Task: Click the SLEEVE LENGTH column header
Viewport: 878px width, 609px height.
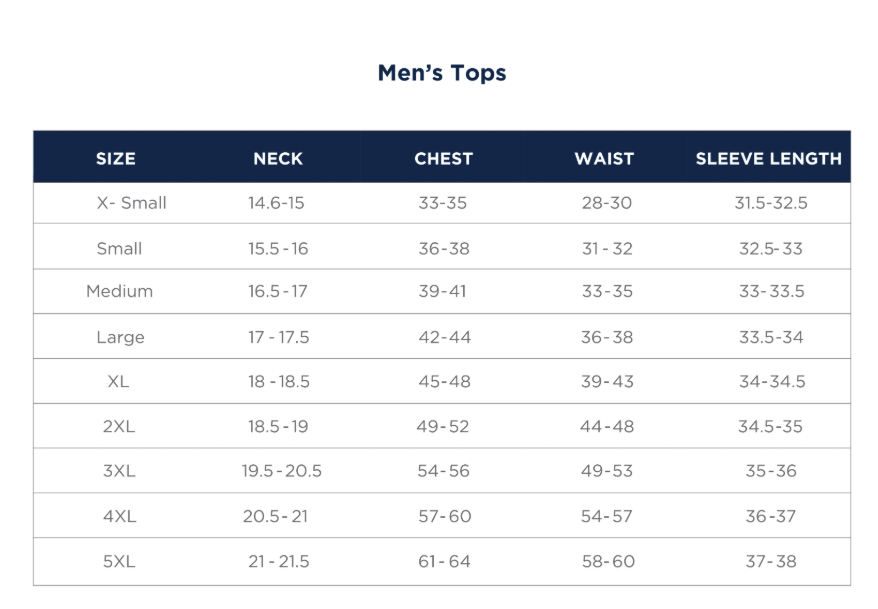Action: [769, 158]
